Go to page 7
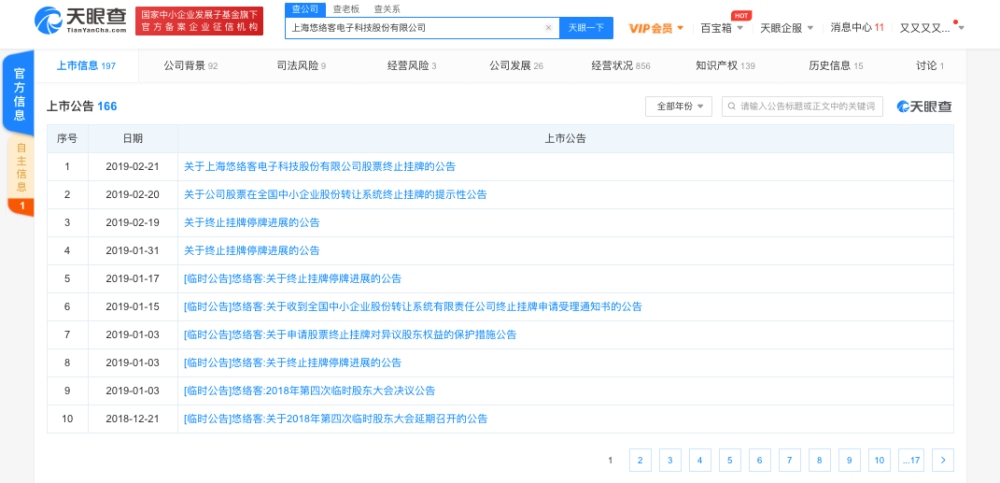This screenshot has height=483, width=1000. [790, 460]
